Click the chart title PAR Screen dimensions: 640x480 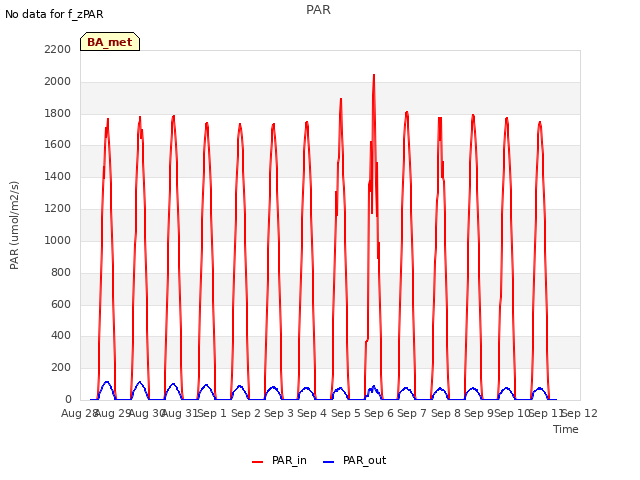coord(318,10)
